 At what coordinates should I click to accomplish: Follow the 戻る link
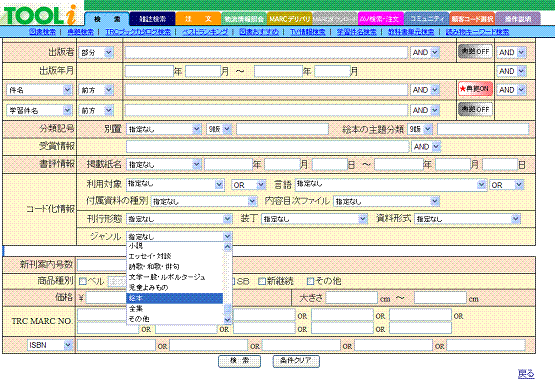526,374
